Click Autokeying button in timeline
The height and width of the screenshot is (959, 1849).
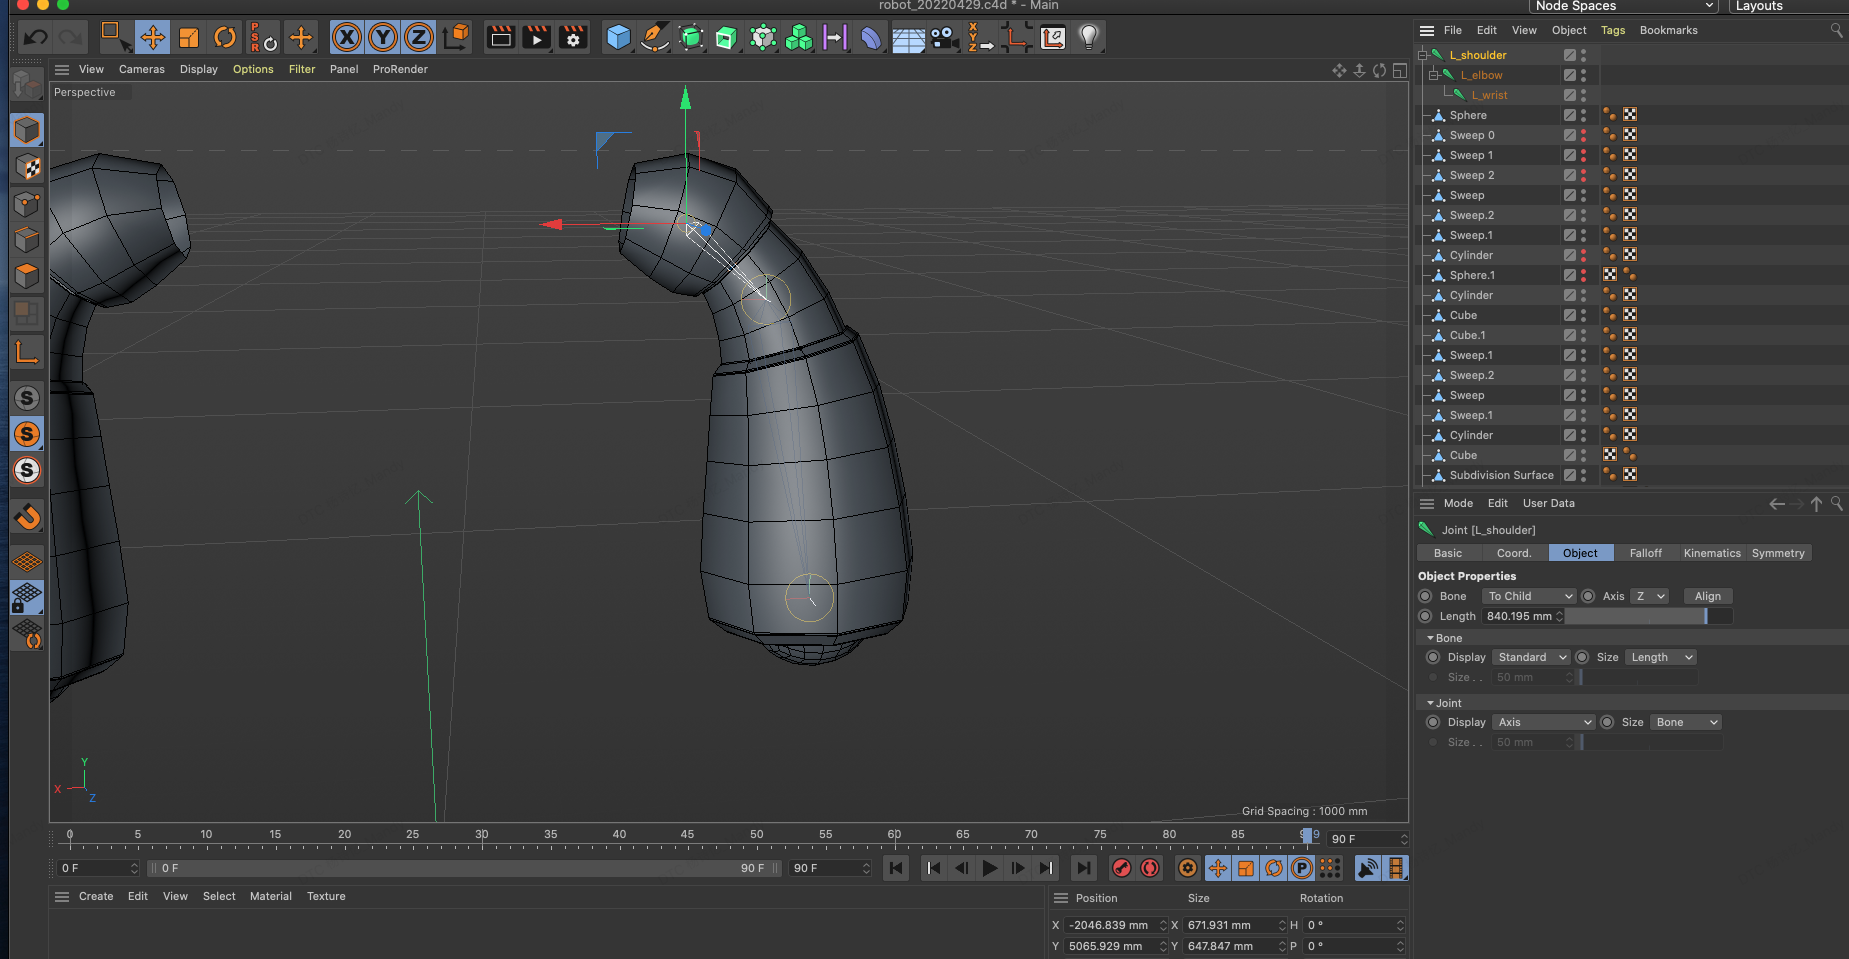pyautogui.click(x=1150, y=868)
